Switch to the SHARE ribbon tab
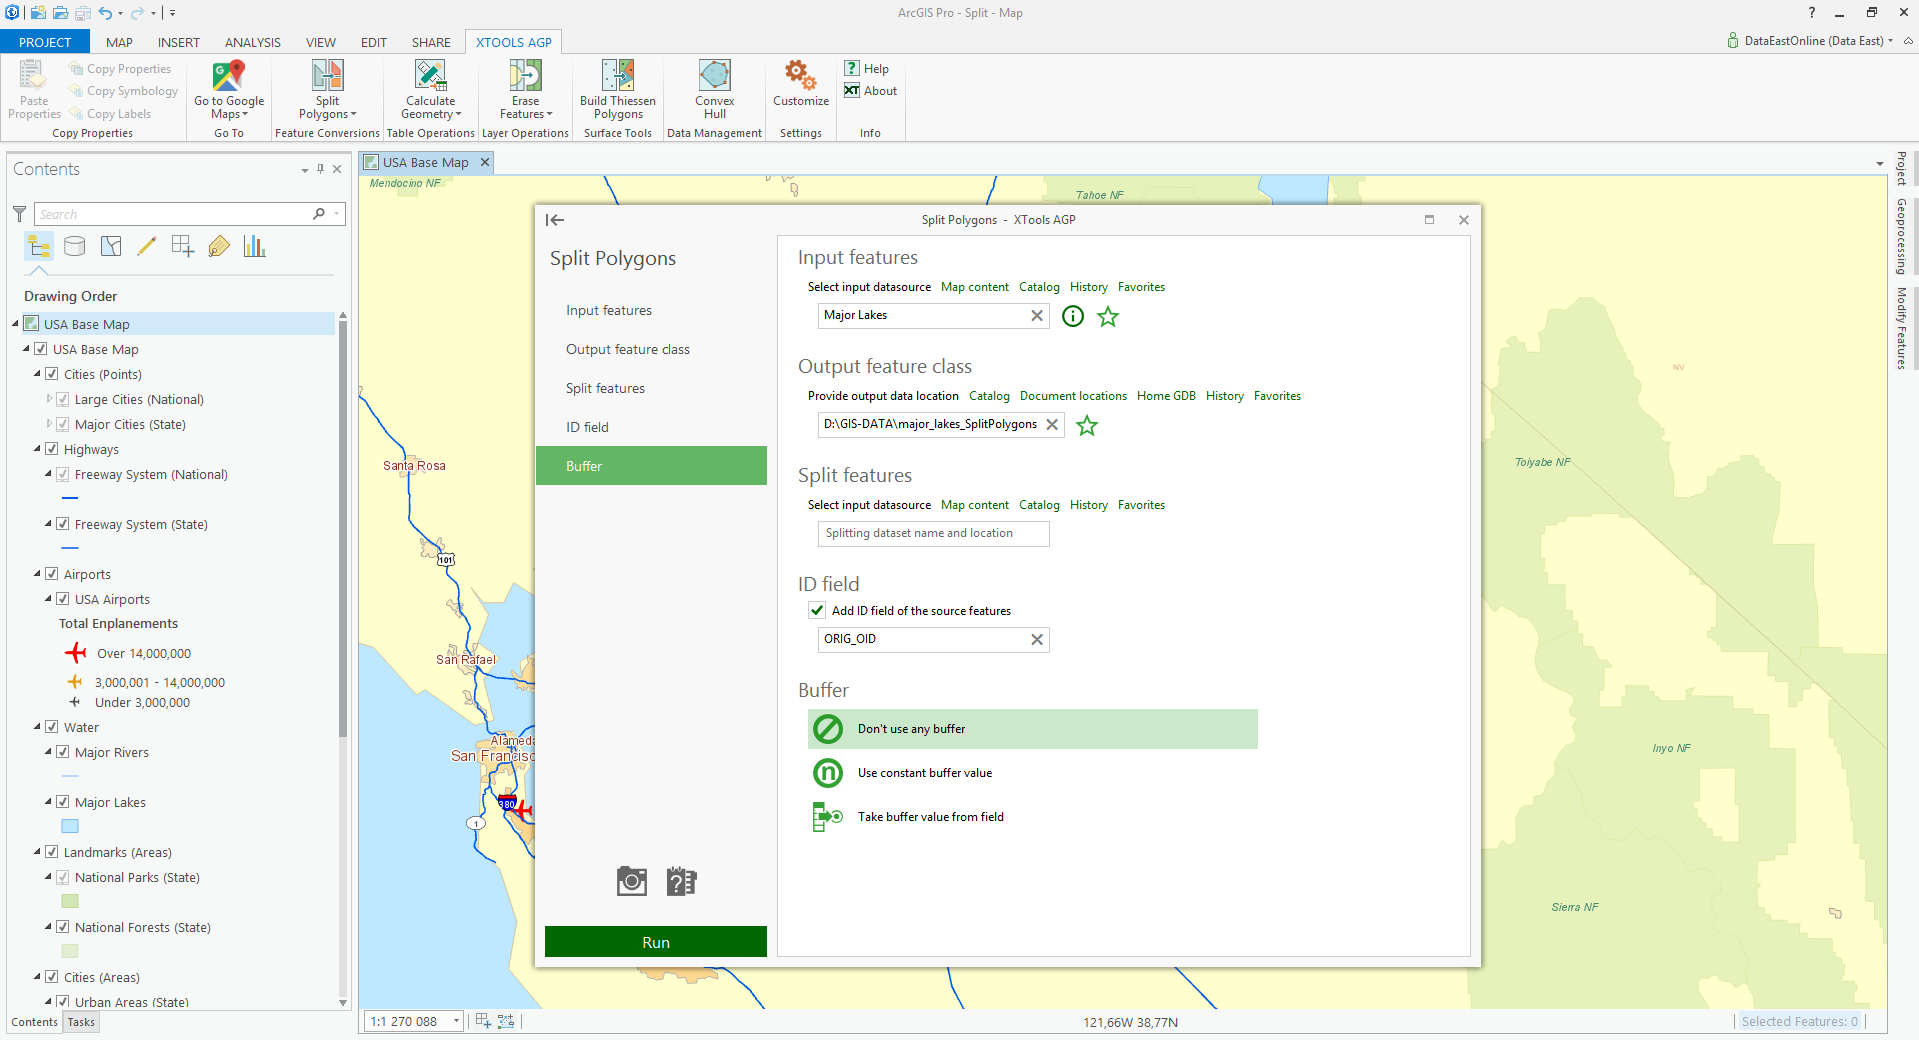Viewport: 1919px width, 1040px height. point(431,42)
